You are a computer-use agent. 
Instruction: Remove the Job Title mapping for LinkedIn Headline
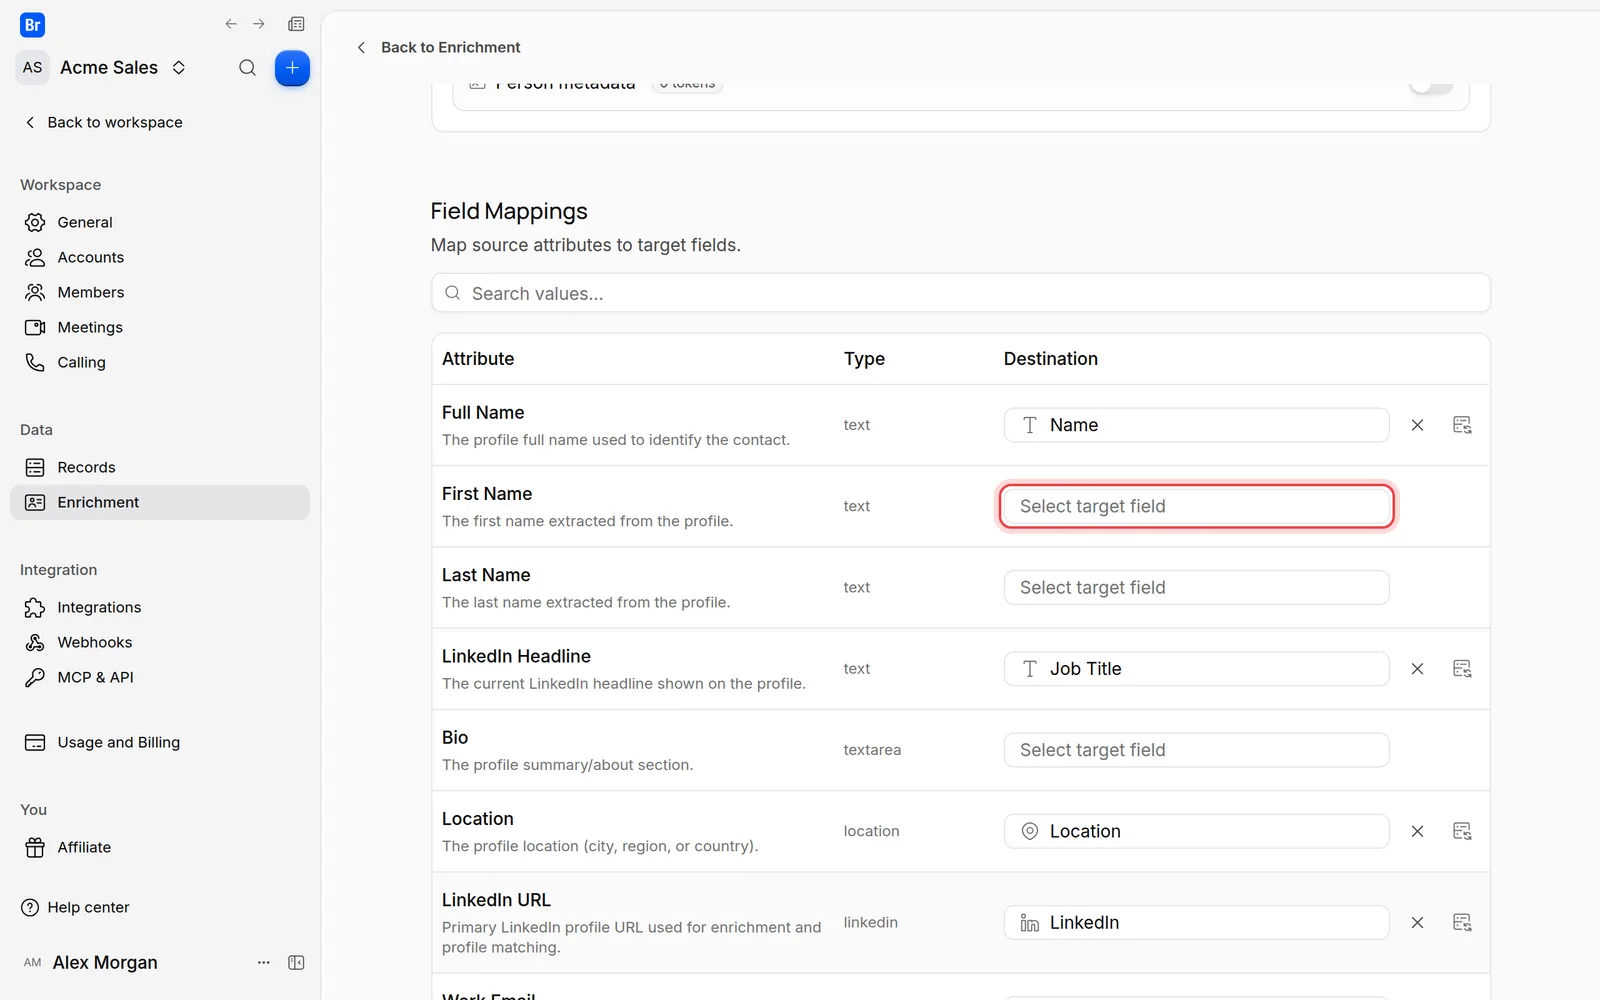point(1417,669)
